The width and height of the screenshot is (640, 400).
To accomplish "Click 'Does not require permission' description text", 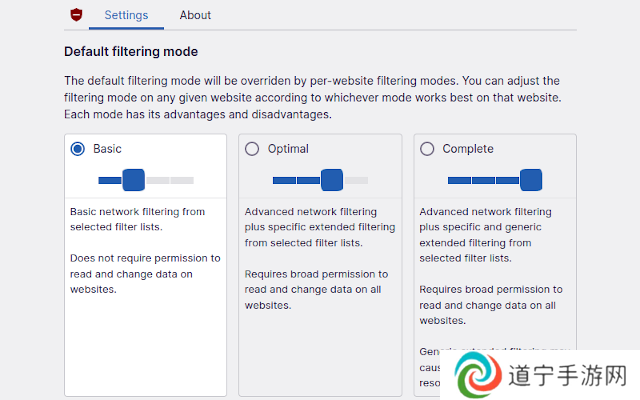I will pos(145,274).
